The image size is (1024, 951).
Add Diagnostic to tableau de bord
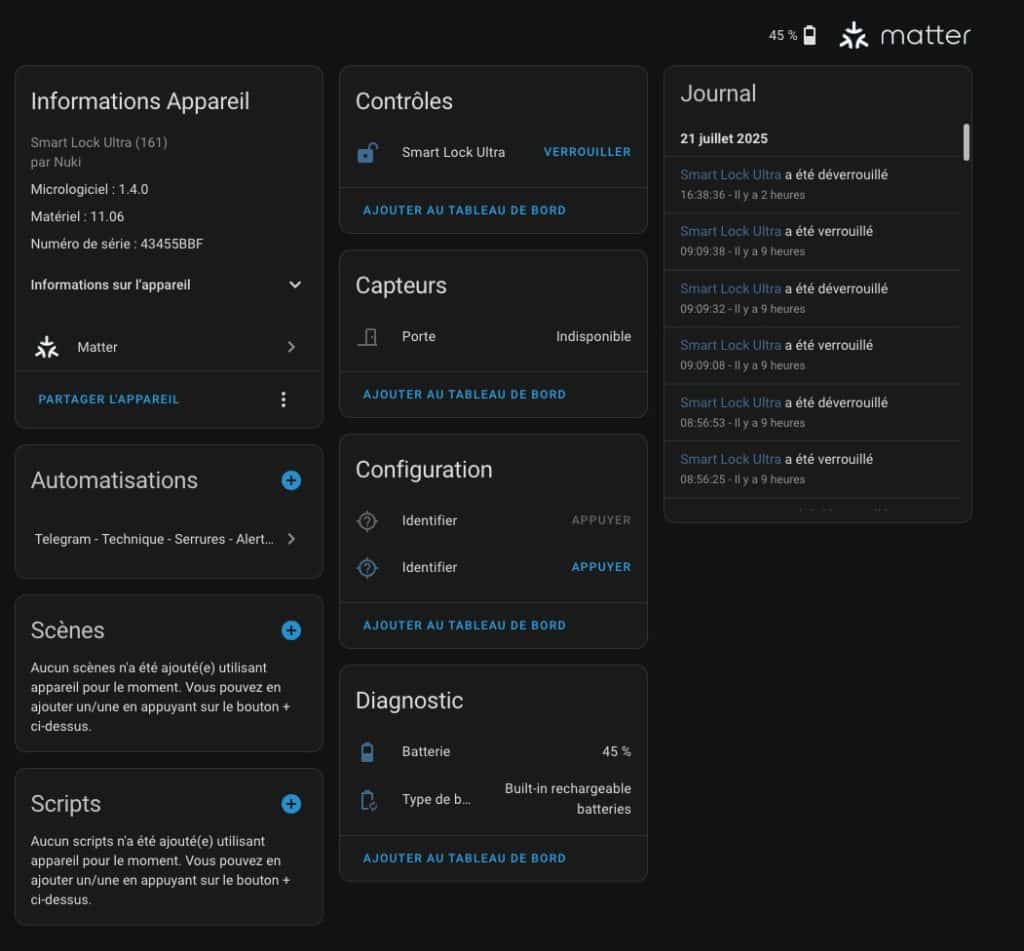pos(464,858)
